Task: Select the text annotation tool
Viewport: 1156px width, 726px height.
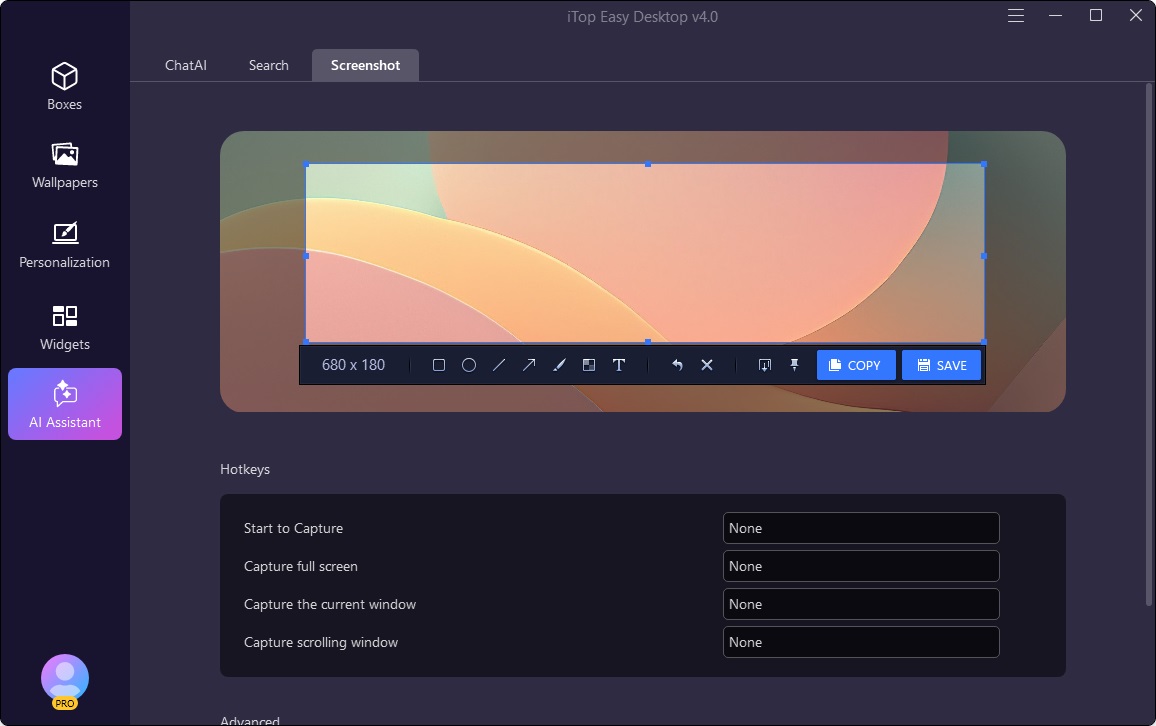Action: click(x=619, y=365)
